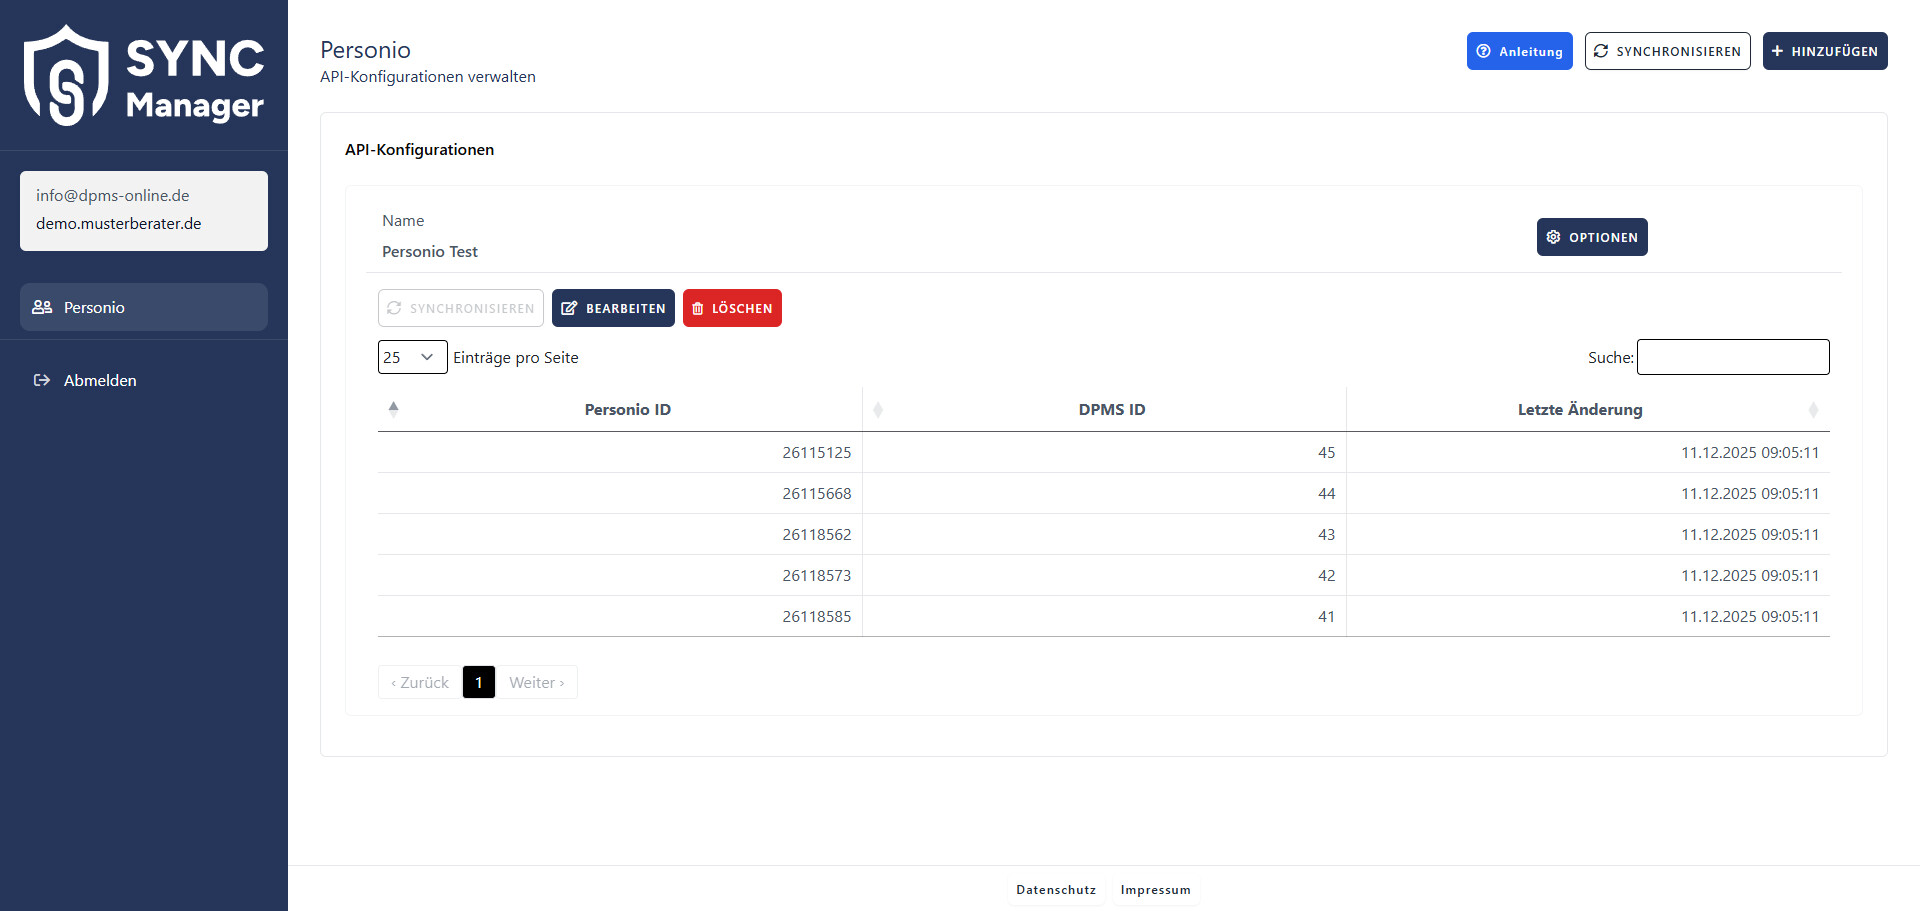The image size is (1920, 911).
Task: Open the entries per page dropdown
Action: pos(412,357)
